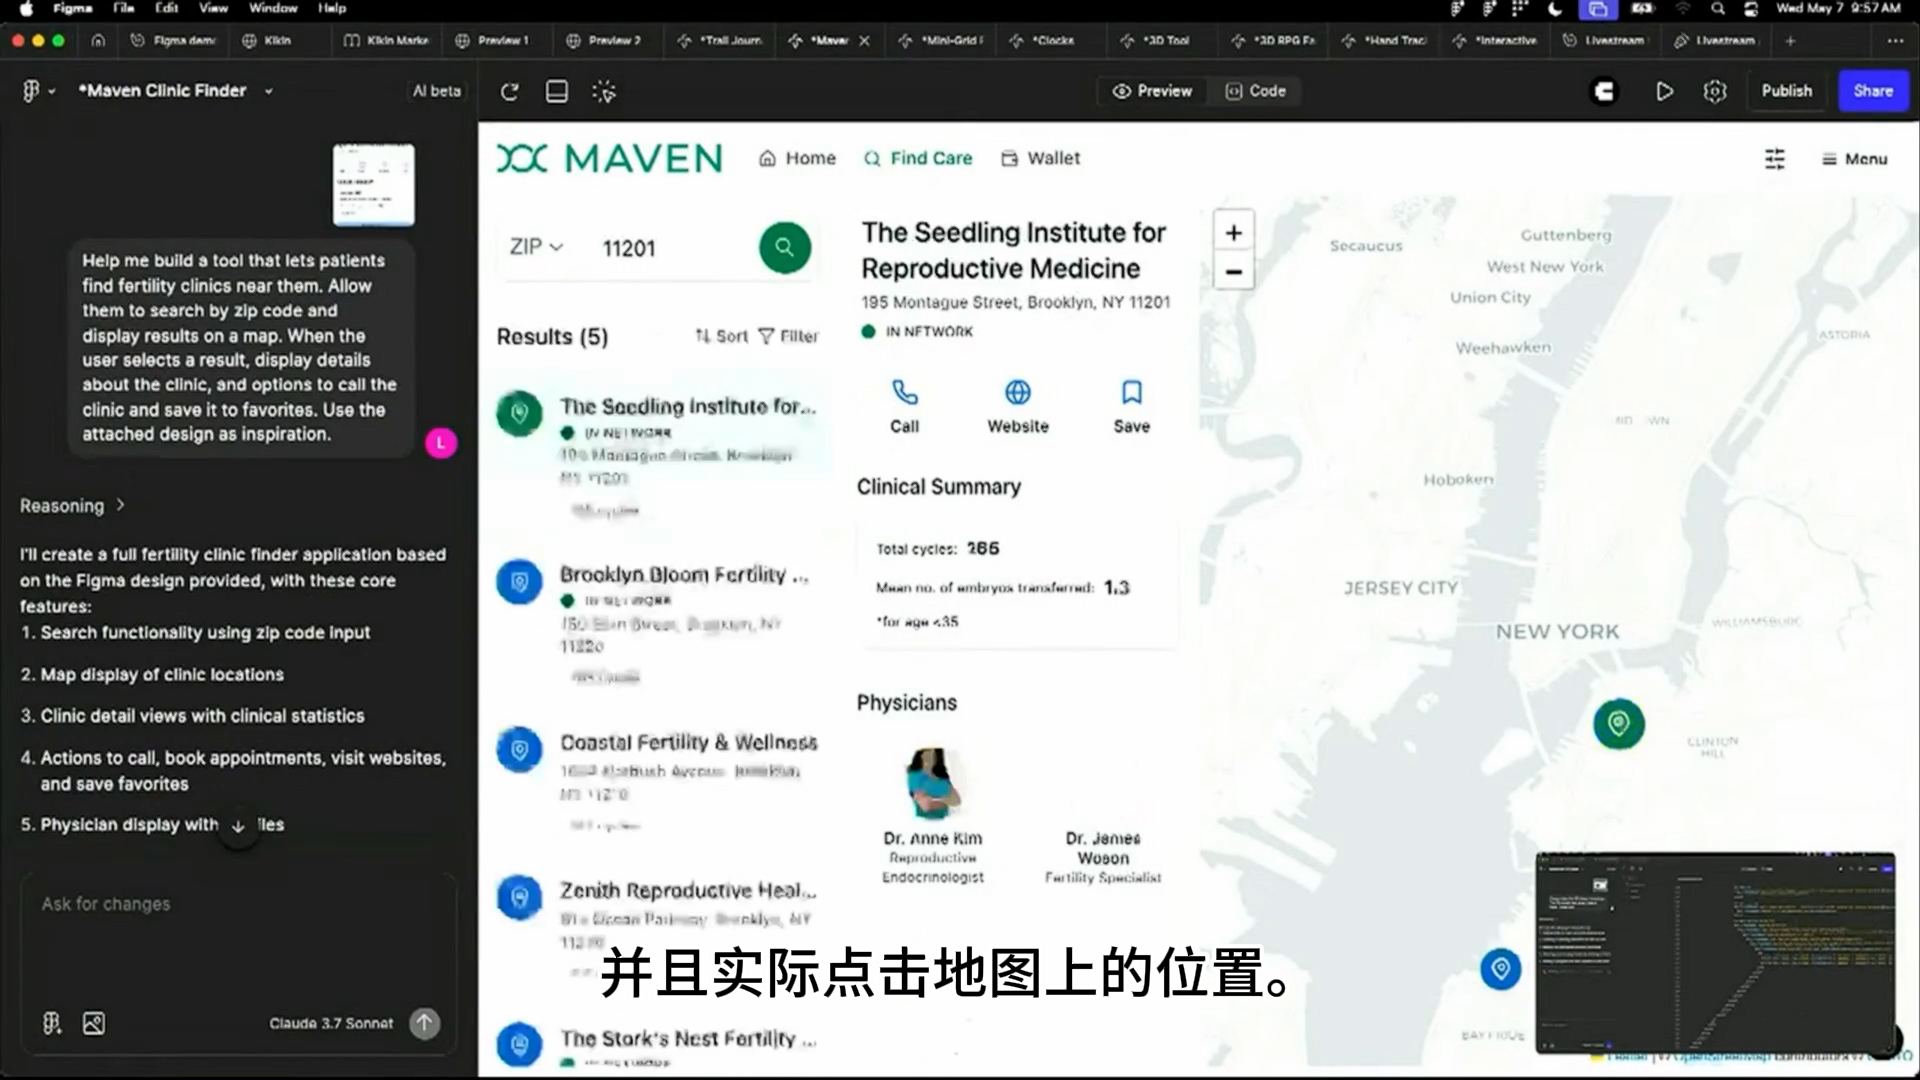The image size is (1920, 1080).
Task: Click the Coastal Fertility result pin icon
Action: pyautogui.click(x=520, y=749)
